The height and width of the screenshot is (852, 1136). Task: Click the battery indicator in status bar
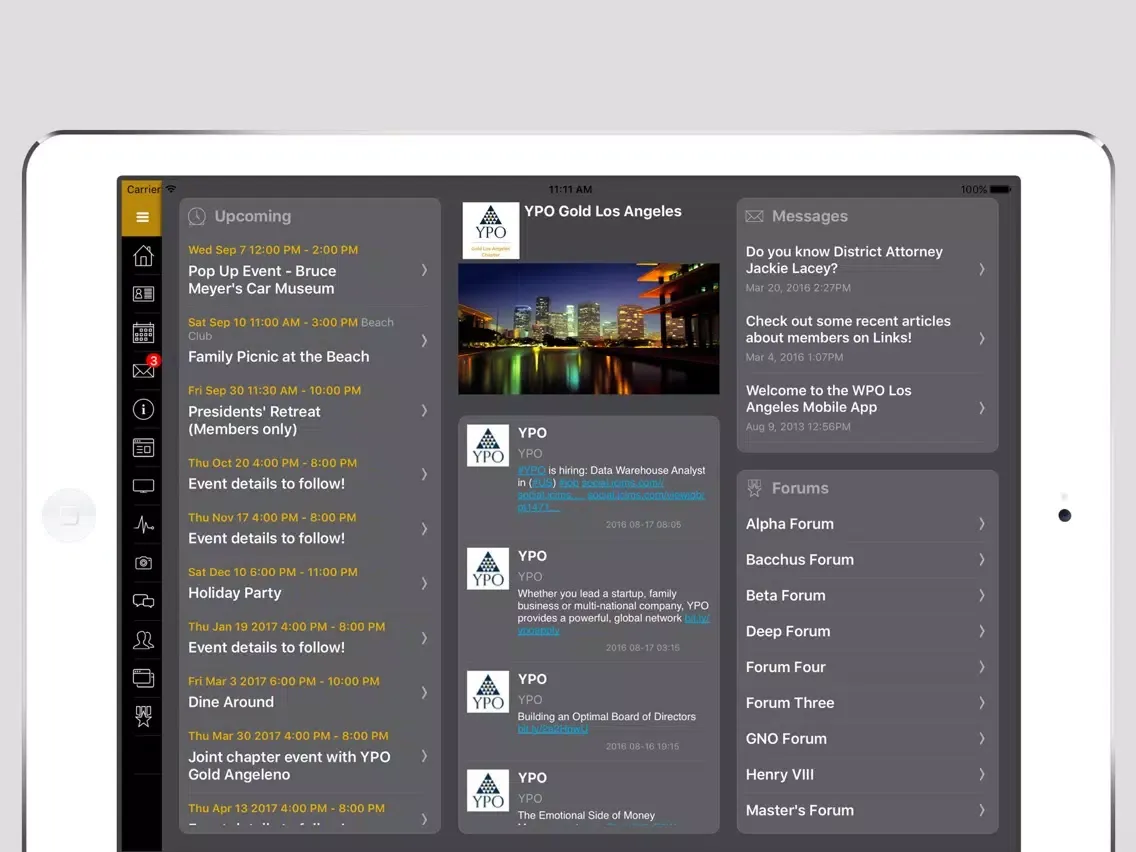(1001, 189)
